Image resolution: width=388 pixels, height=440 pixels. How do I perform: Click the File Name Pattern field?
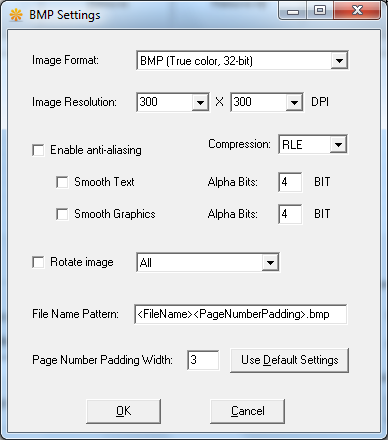[240, 314]
